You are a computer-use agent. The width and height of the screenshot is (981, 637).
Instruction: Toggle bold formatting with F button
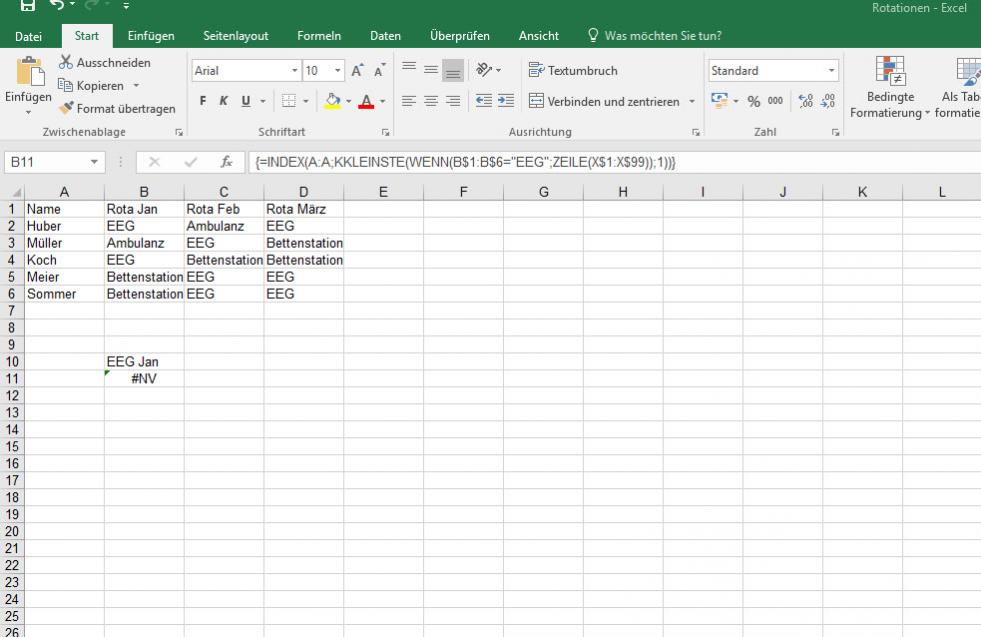pyautogui.click(x=201, y=101)
